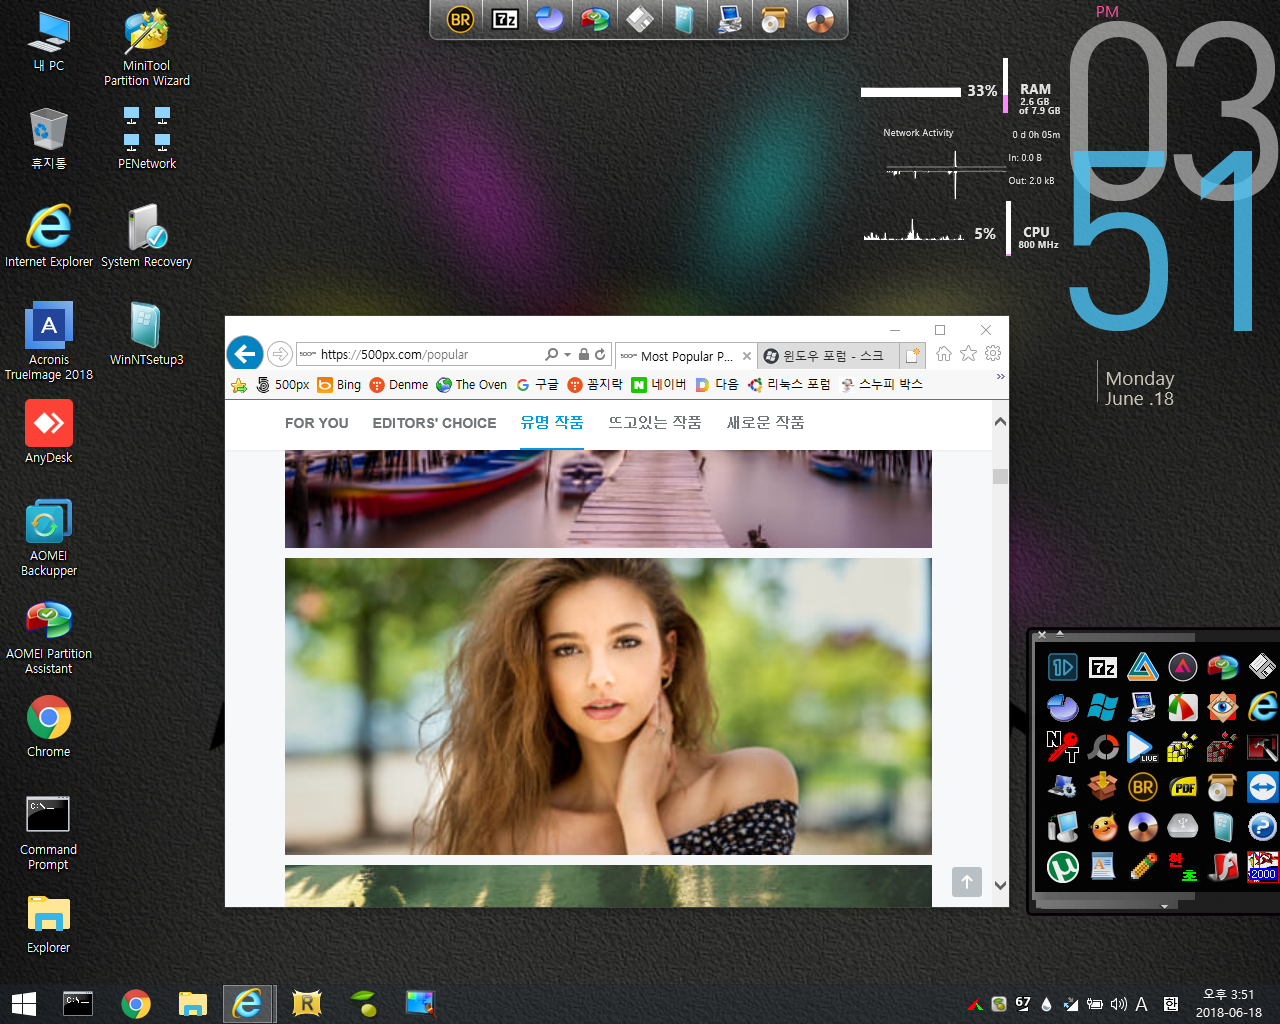Launch the blue LIVE player icon

pos(1142,747)
